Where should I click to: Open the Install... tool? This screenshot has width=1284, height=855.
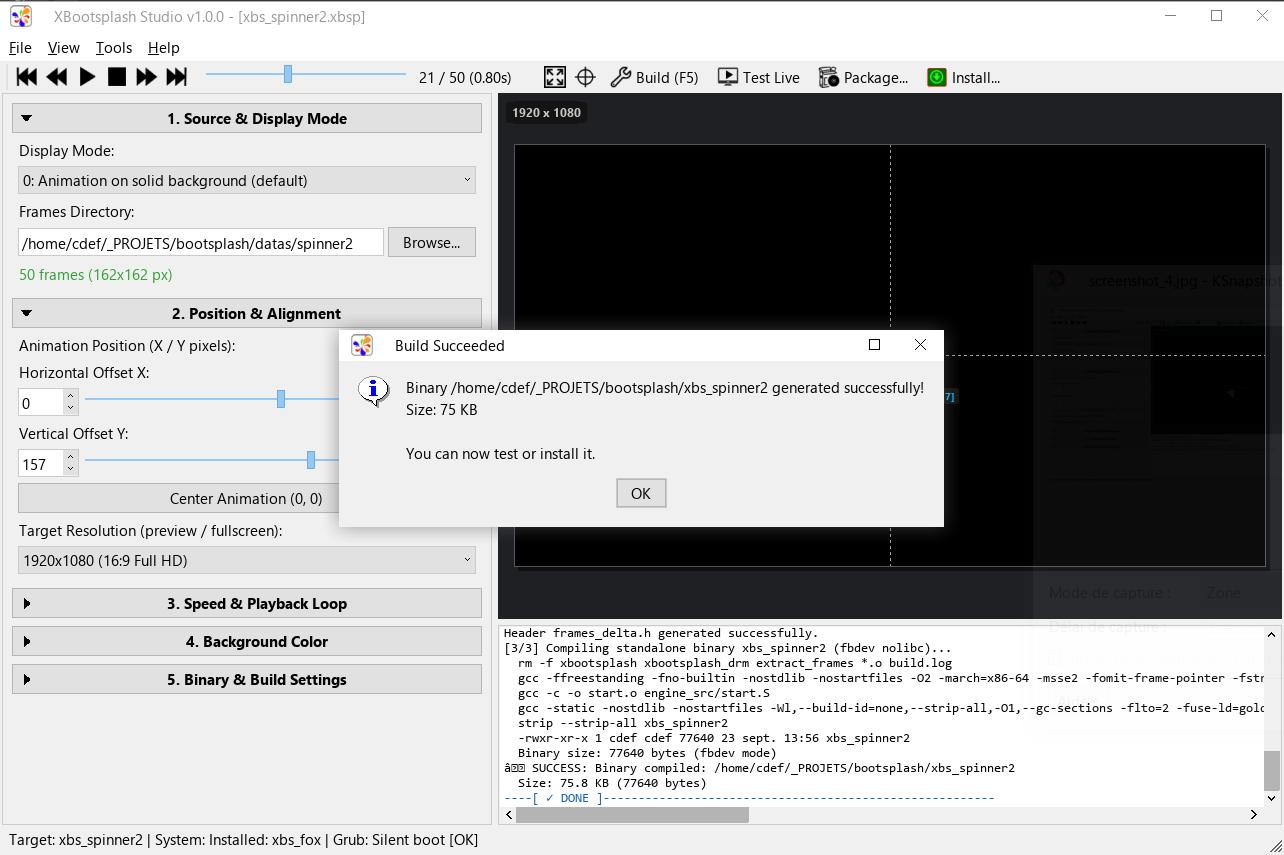(x=963, y=77)
